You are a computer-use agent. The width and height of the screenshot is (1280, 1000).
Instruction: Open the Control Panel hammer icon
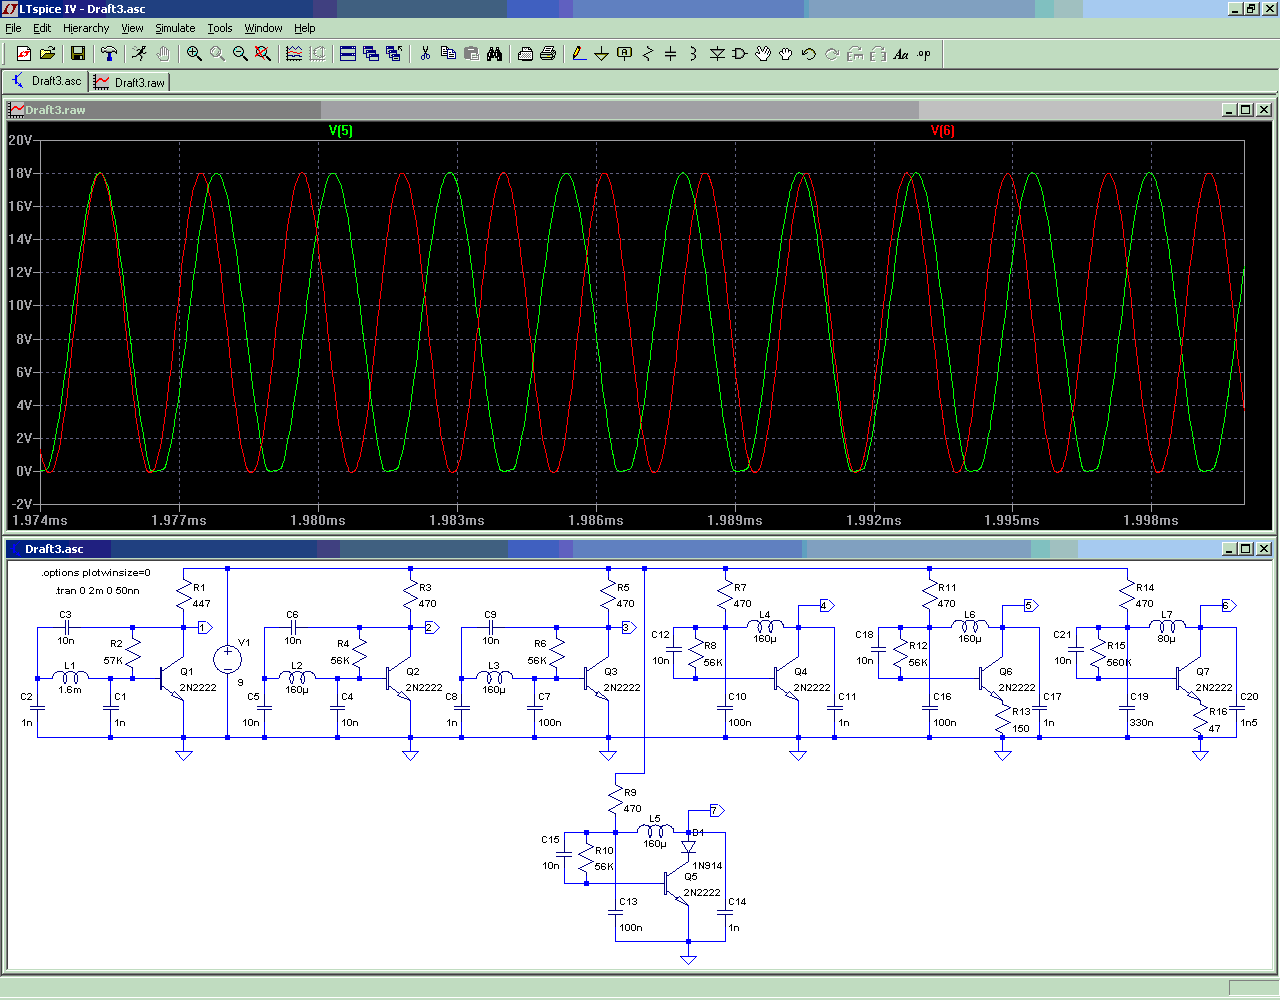109,54
